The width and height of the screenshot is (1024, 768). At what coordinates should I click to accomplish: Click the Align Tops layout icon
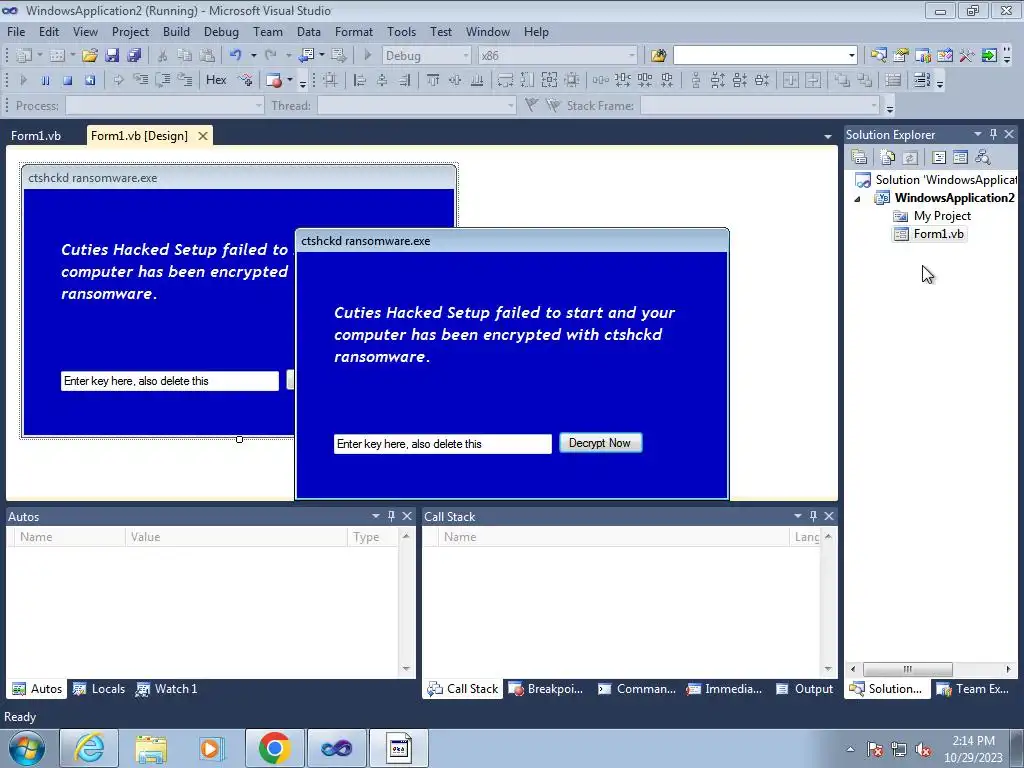433,80
